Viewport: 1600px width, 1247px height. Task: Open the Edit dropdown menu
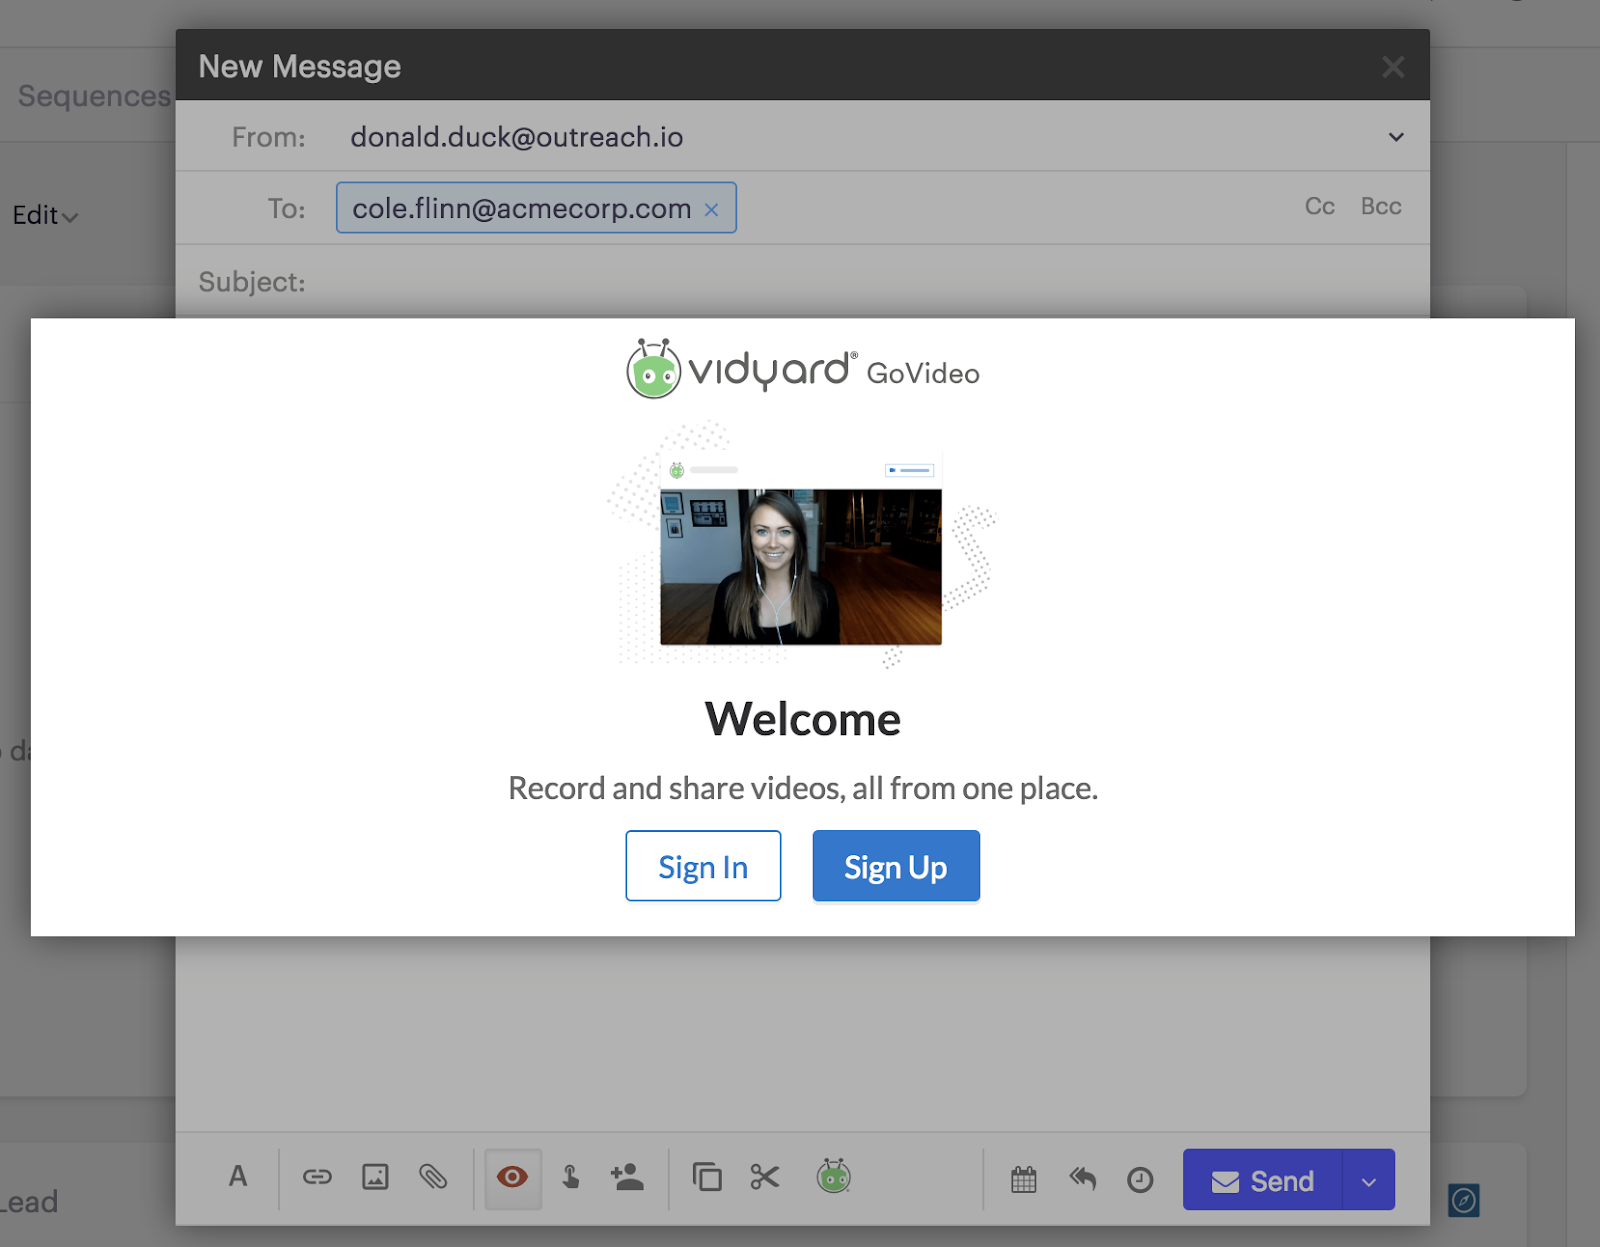pyautogui.click(x=44, y=215)
